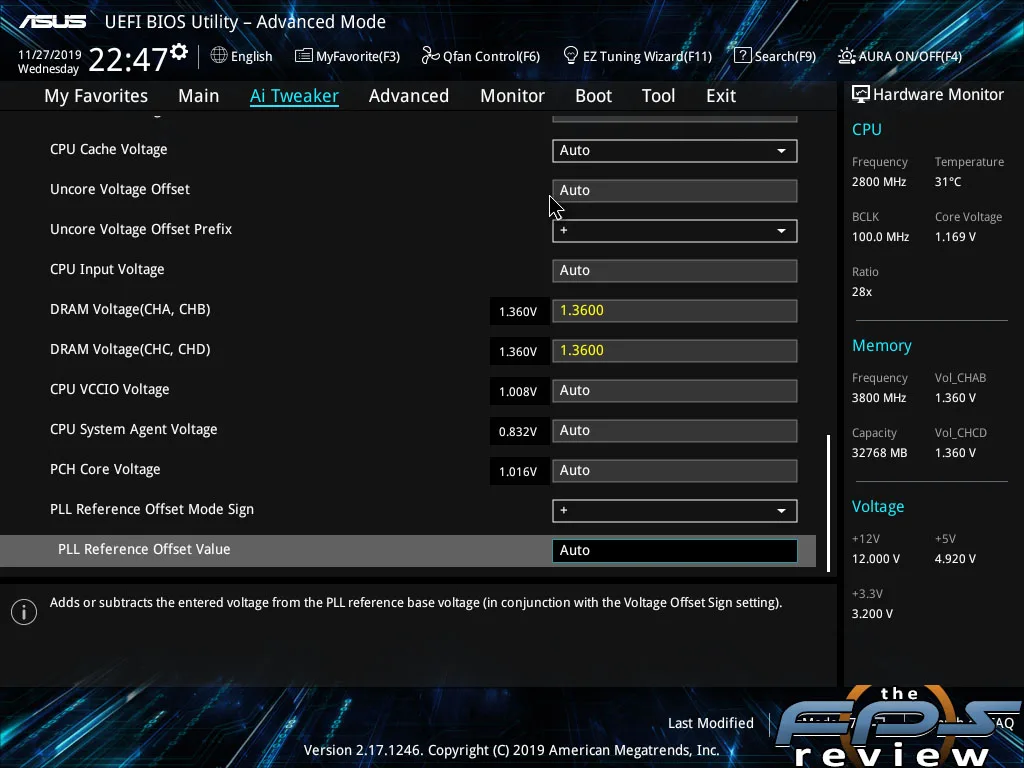Click the settings gear next to the clock
Image resolution: width=1024 pixels, height=768 pixels.
[x=179, y=52]
